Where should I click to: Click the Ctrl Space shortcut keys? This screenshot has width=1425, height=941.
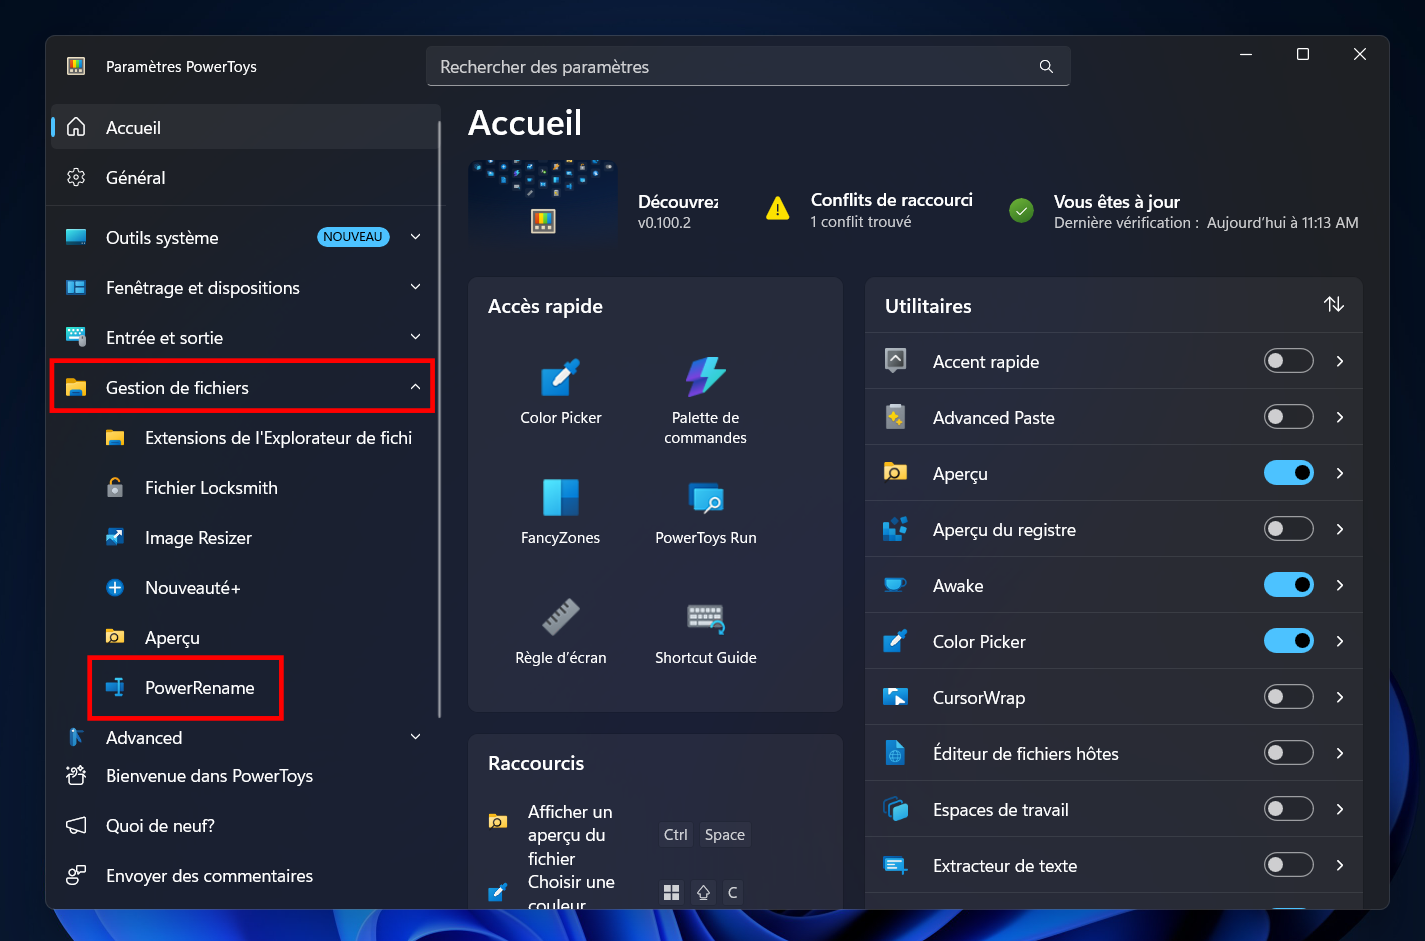click(705, 834)
